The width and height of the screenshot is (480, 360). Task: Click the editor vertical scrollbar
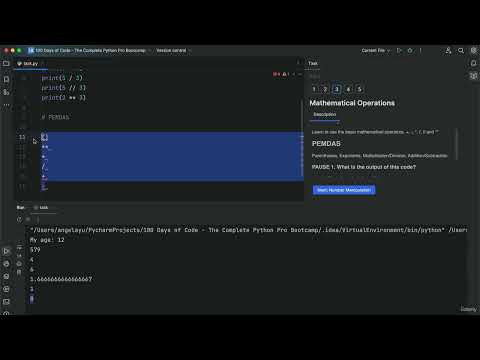click(302, 137)
